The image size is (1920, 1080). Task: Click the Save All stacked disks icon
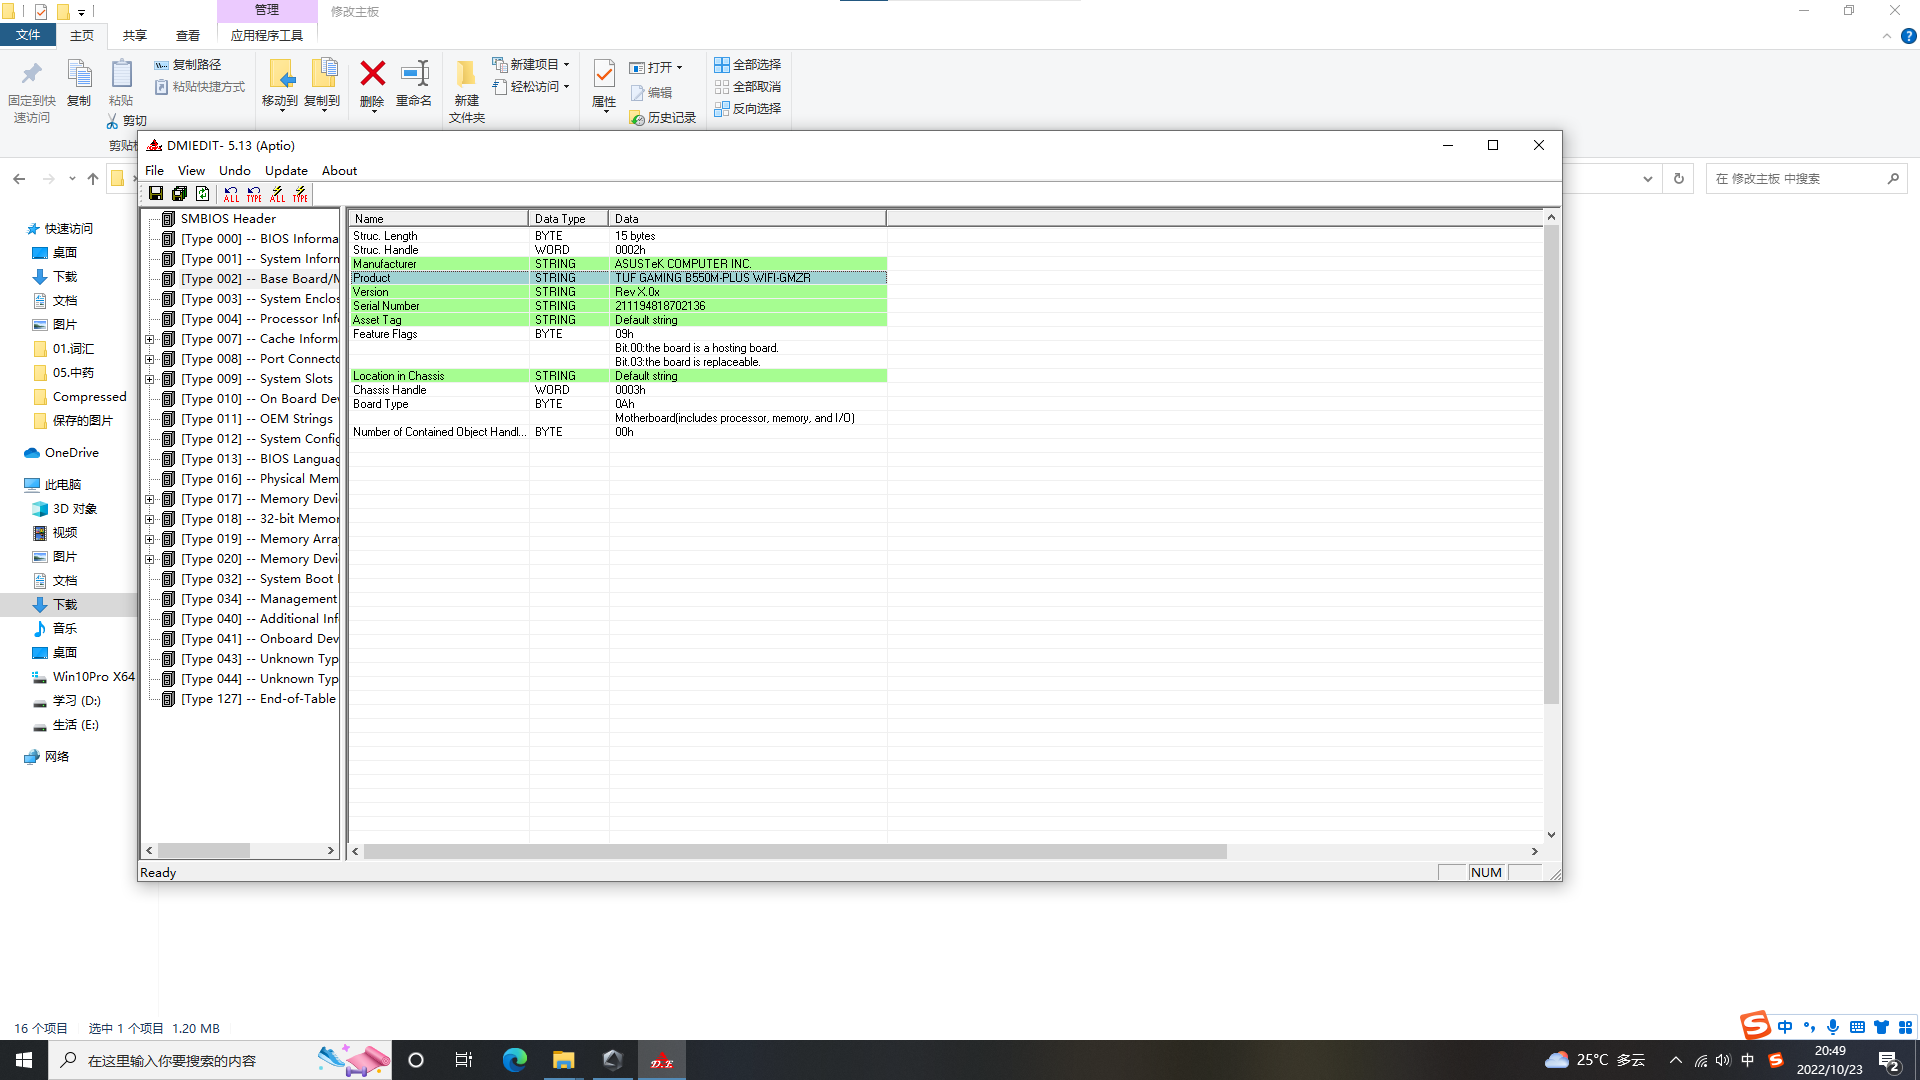[x=179, y=194]
